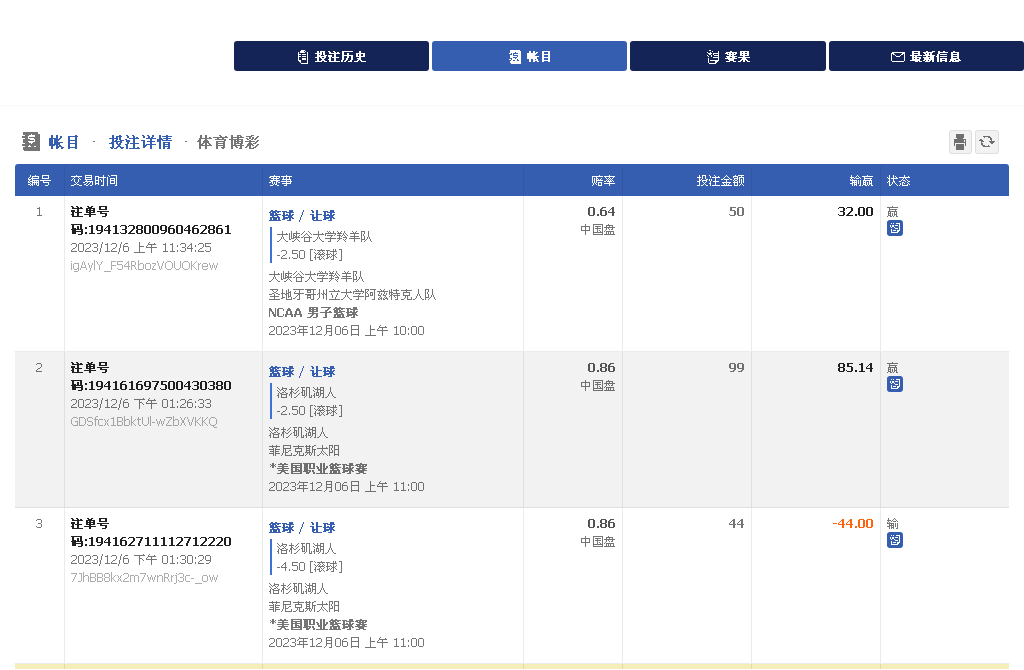Click timestamp 2023/12/6 下午 01:26:33
The image size is (1024, 670).
click(141, 404)
